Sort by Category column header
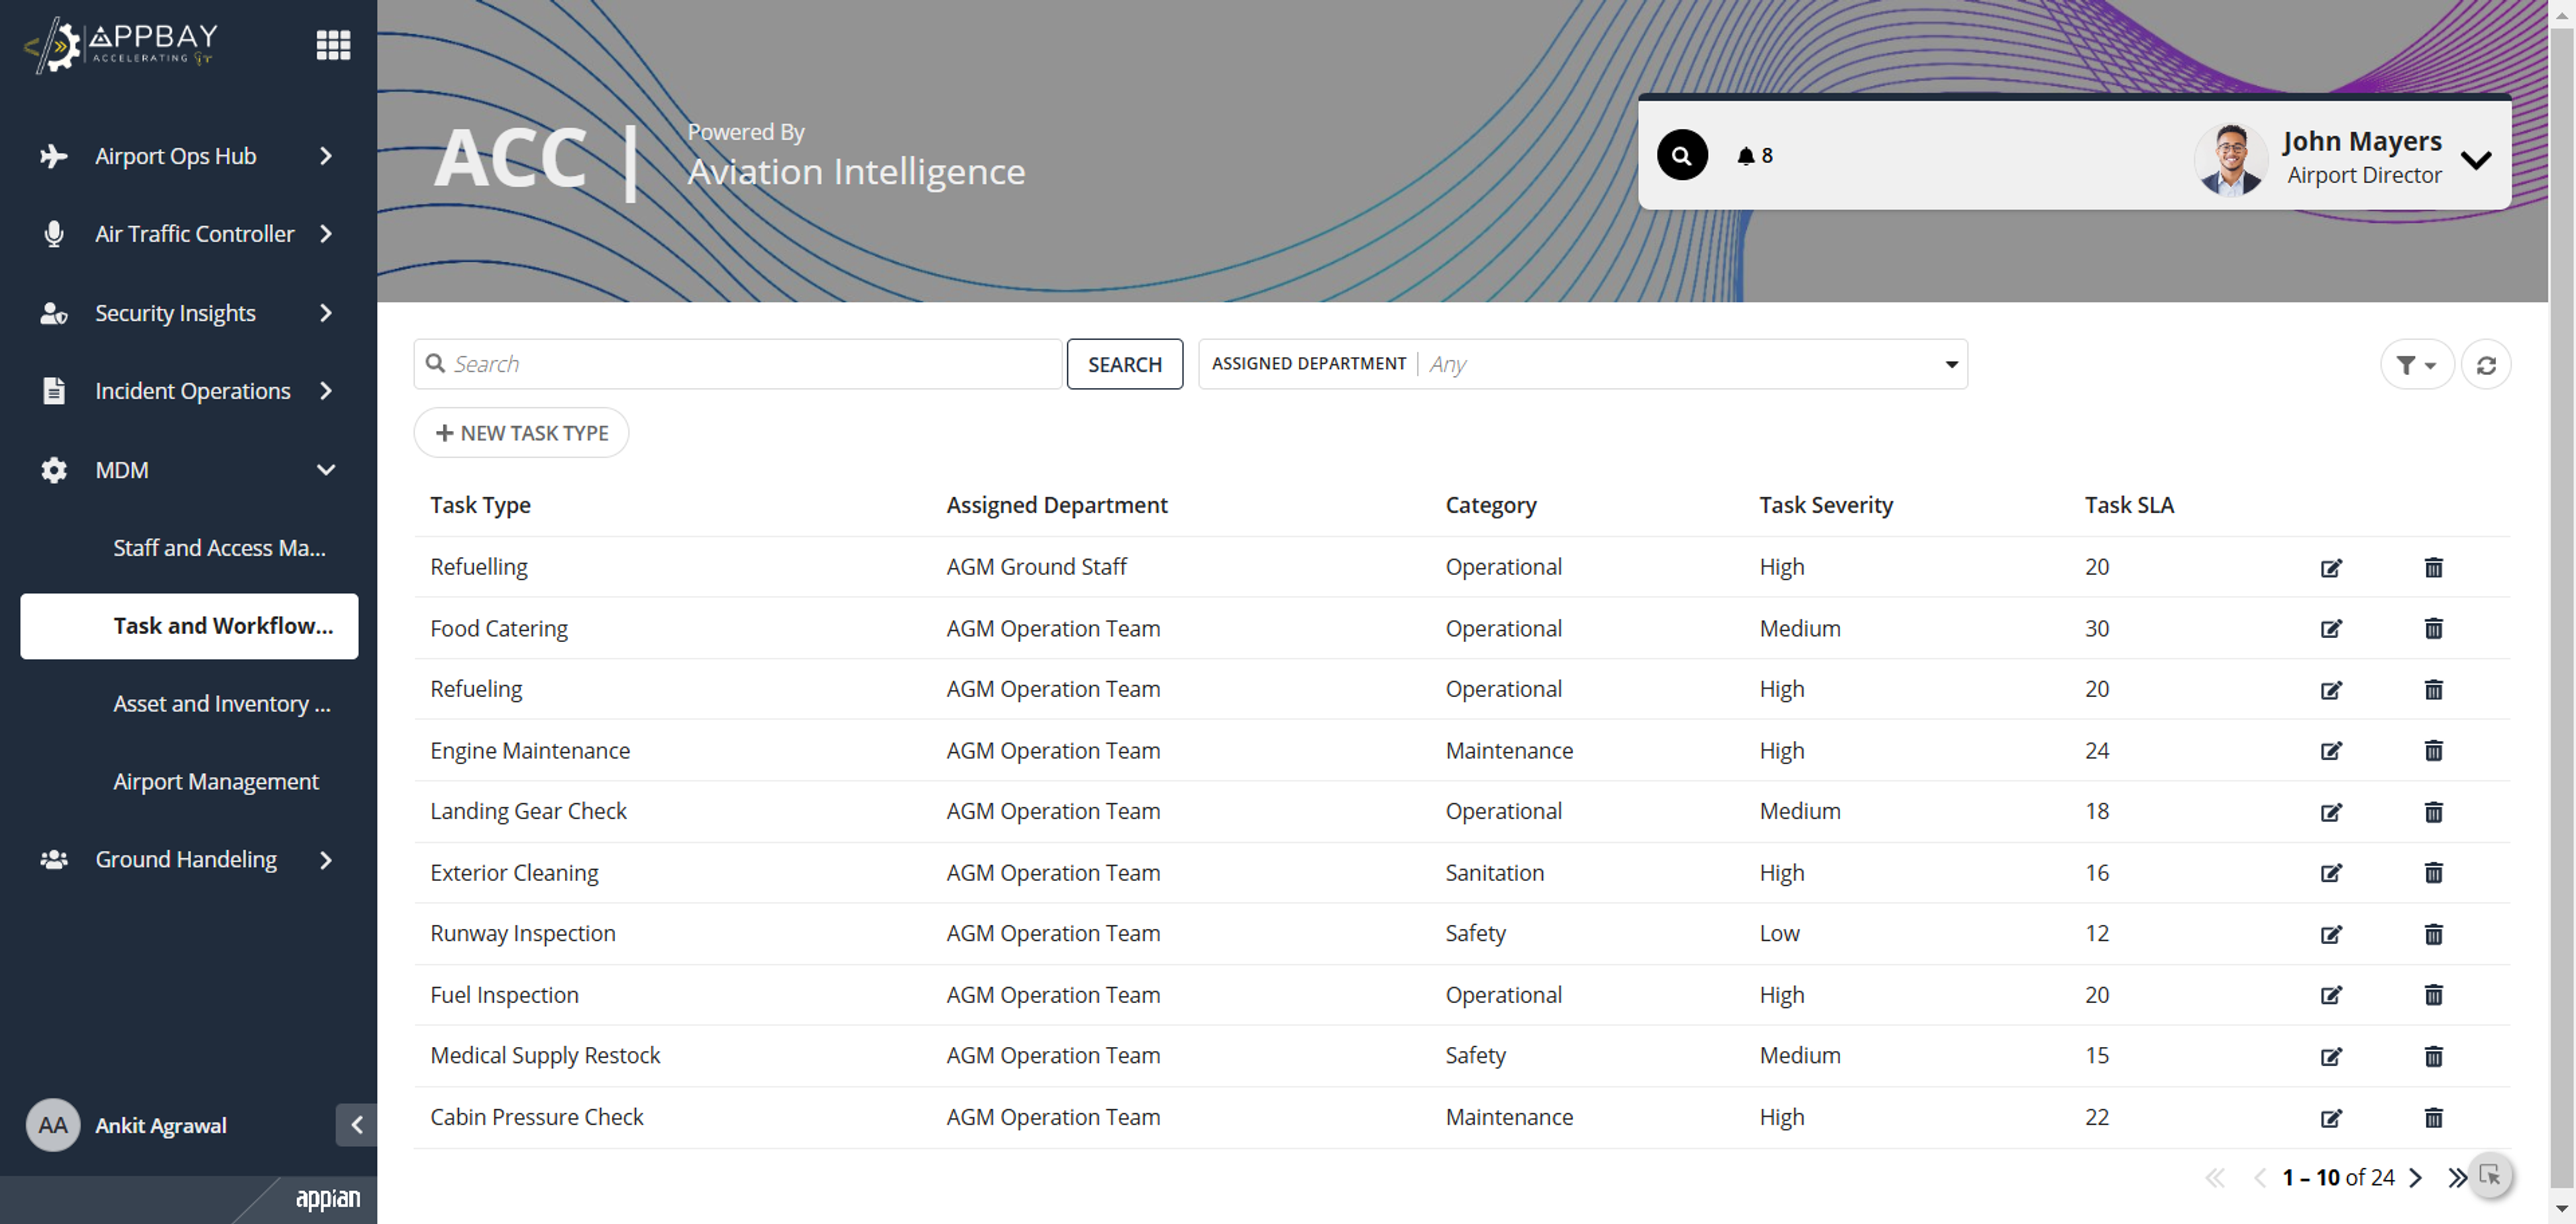The width and height of the screenshot is (2576, 1224). pos(1490,505)
